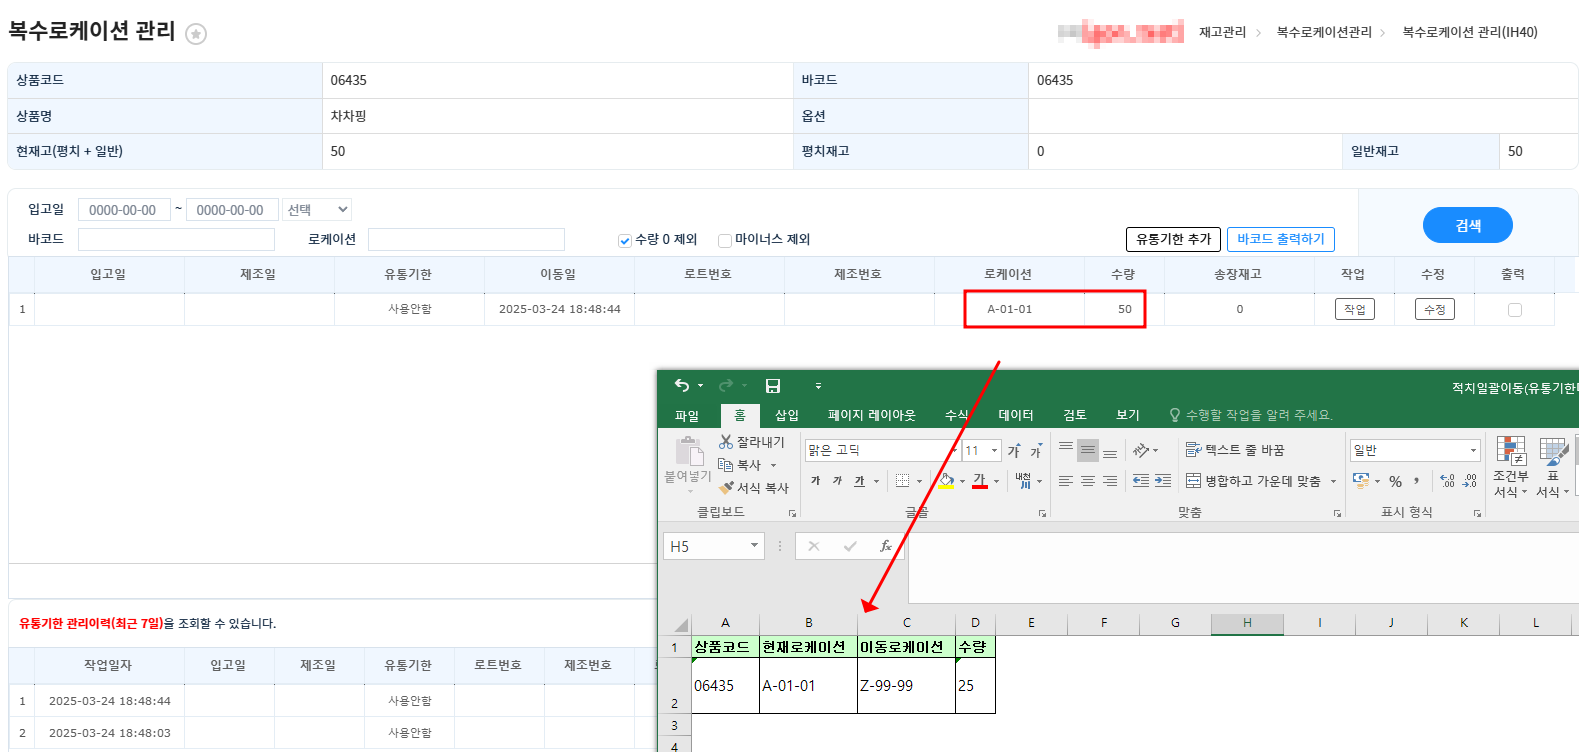Apply percent style with the % icon
This screenshot has height=752, width=1579.
point(1395,481)
